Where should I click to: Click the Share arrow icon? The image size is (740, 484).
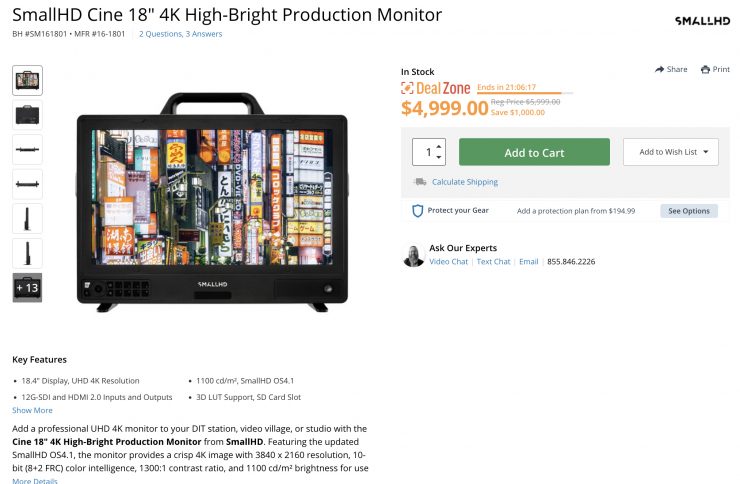660,70
